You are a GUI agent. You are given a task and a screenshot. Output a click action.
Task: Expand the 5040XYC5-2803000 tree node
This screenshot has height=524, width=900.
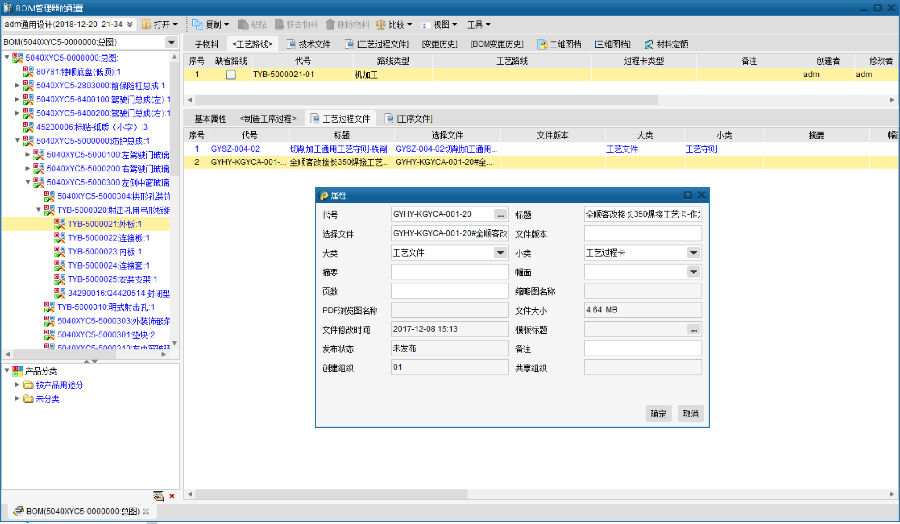click(17, 86)
